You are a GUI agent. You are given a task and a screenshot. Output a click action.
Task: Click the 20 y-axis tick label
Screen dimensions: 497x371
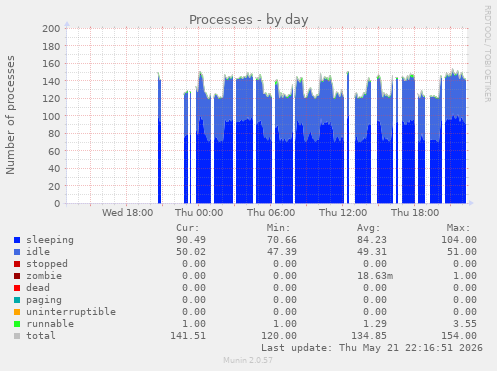point(54,186)
